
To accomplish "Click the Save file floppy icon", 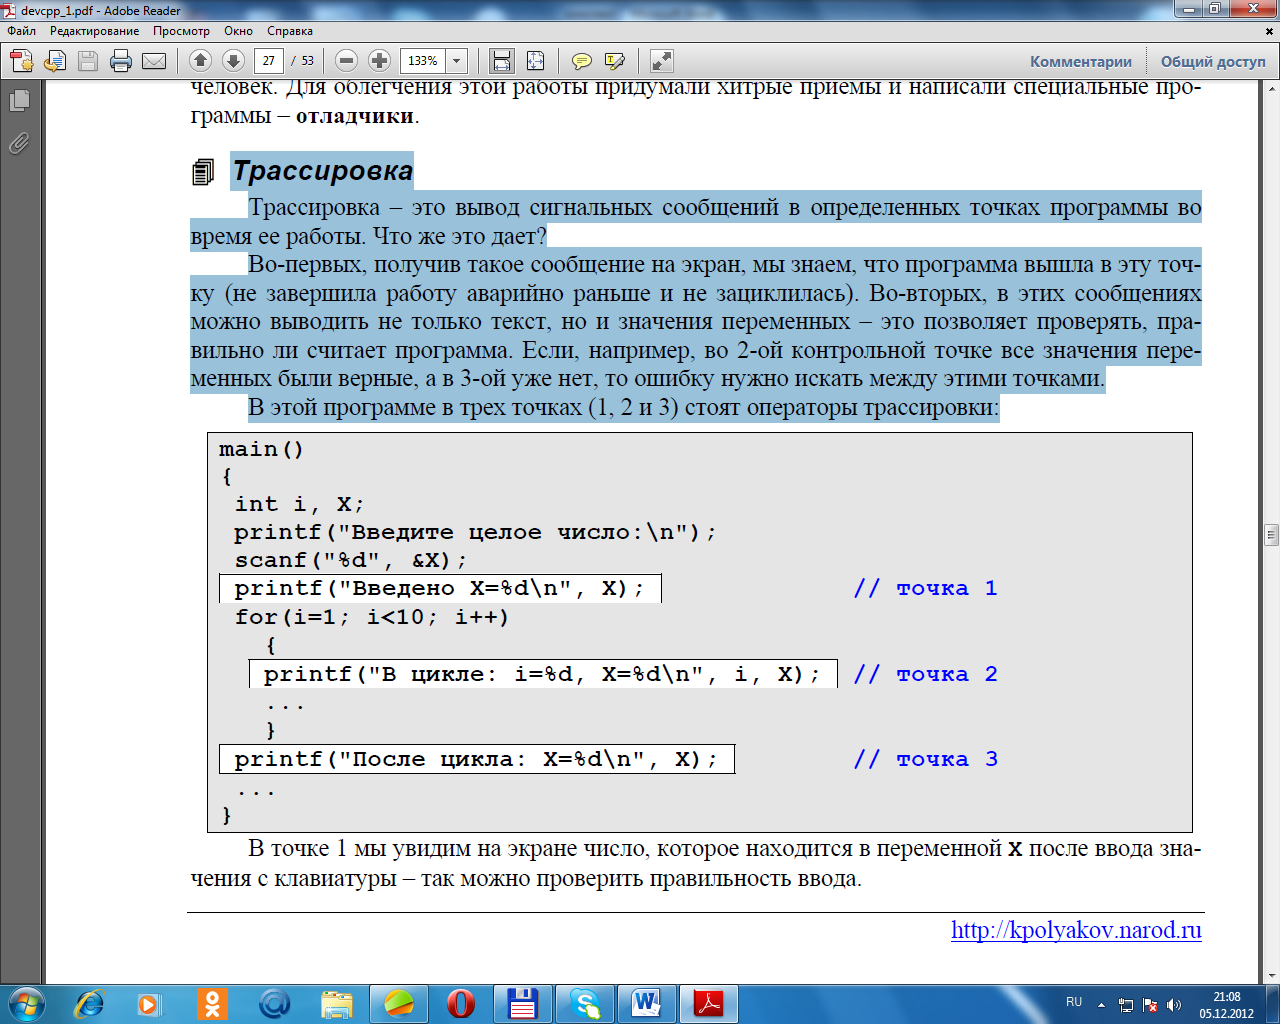I will pyautogui.click(x=88, y=61).
